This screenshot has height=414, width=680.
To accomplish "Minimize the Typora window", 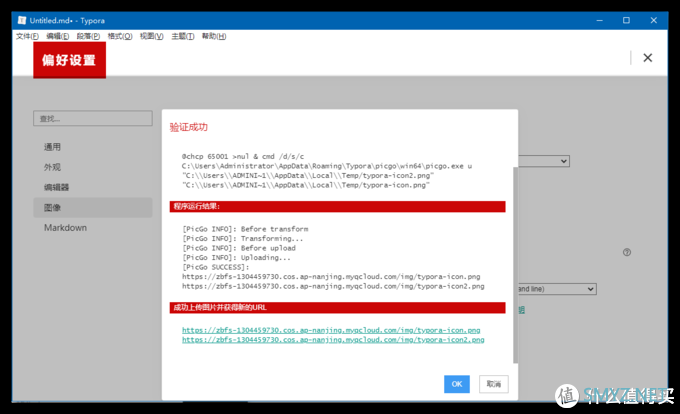I will tap(599, 20).
